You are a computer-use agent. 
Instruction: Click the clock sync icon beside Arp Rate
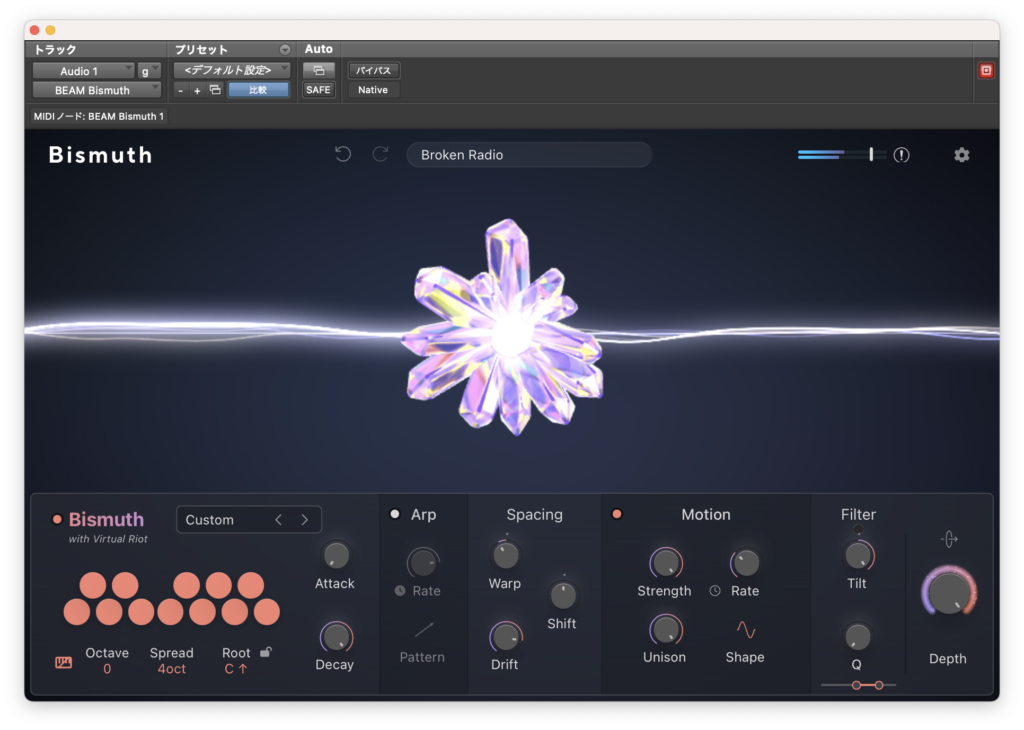click(x=400, y=590)
